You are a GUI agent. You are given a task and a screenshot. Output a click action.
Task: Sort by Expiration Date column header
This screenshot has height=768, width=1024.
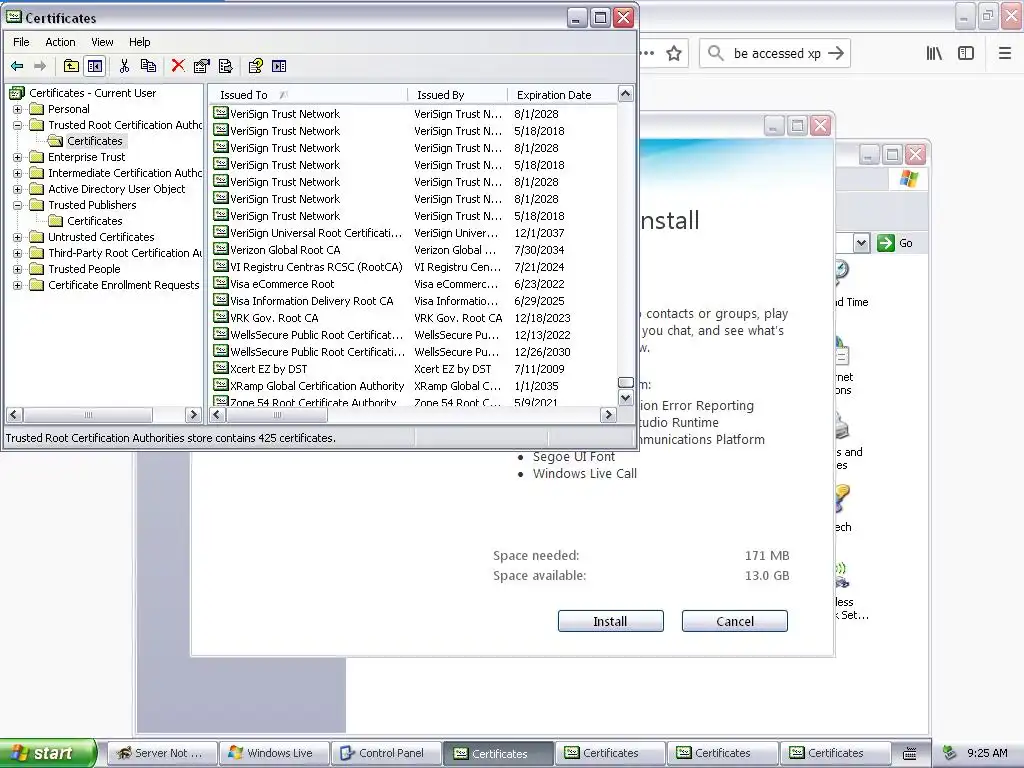pyautogui.click(x=562, y=95)
